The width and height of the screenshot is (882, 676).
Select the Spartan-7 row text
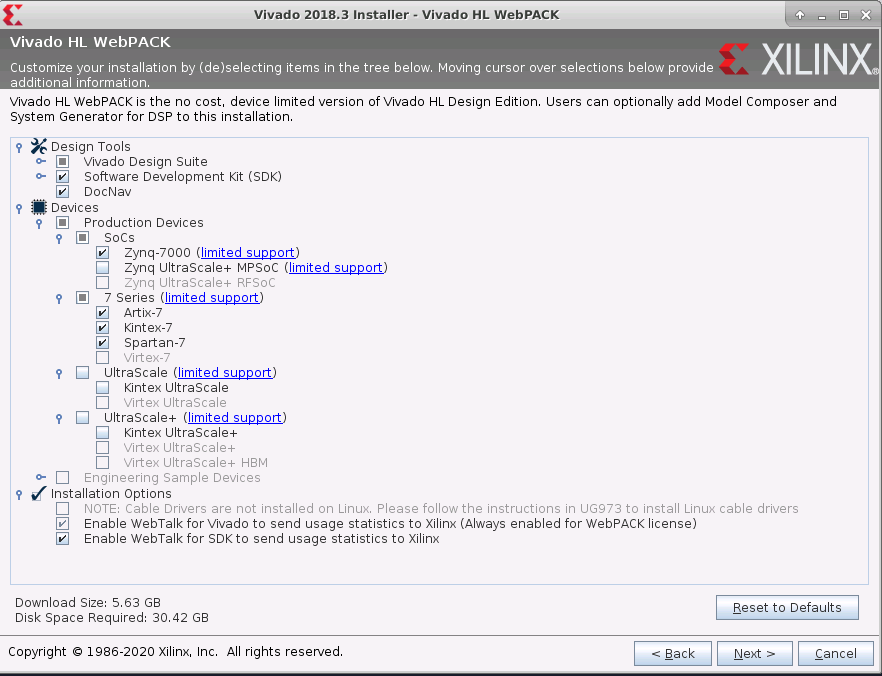(154, 342)
